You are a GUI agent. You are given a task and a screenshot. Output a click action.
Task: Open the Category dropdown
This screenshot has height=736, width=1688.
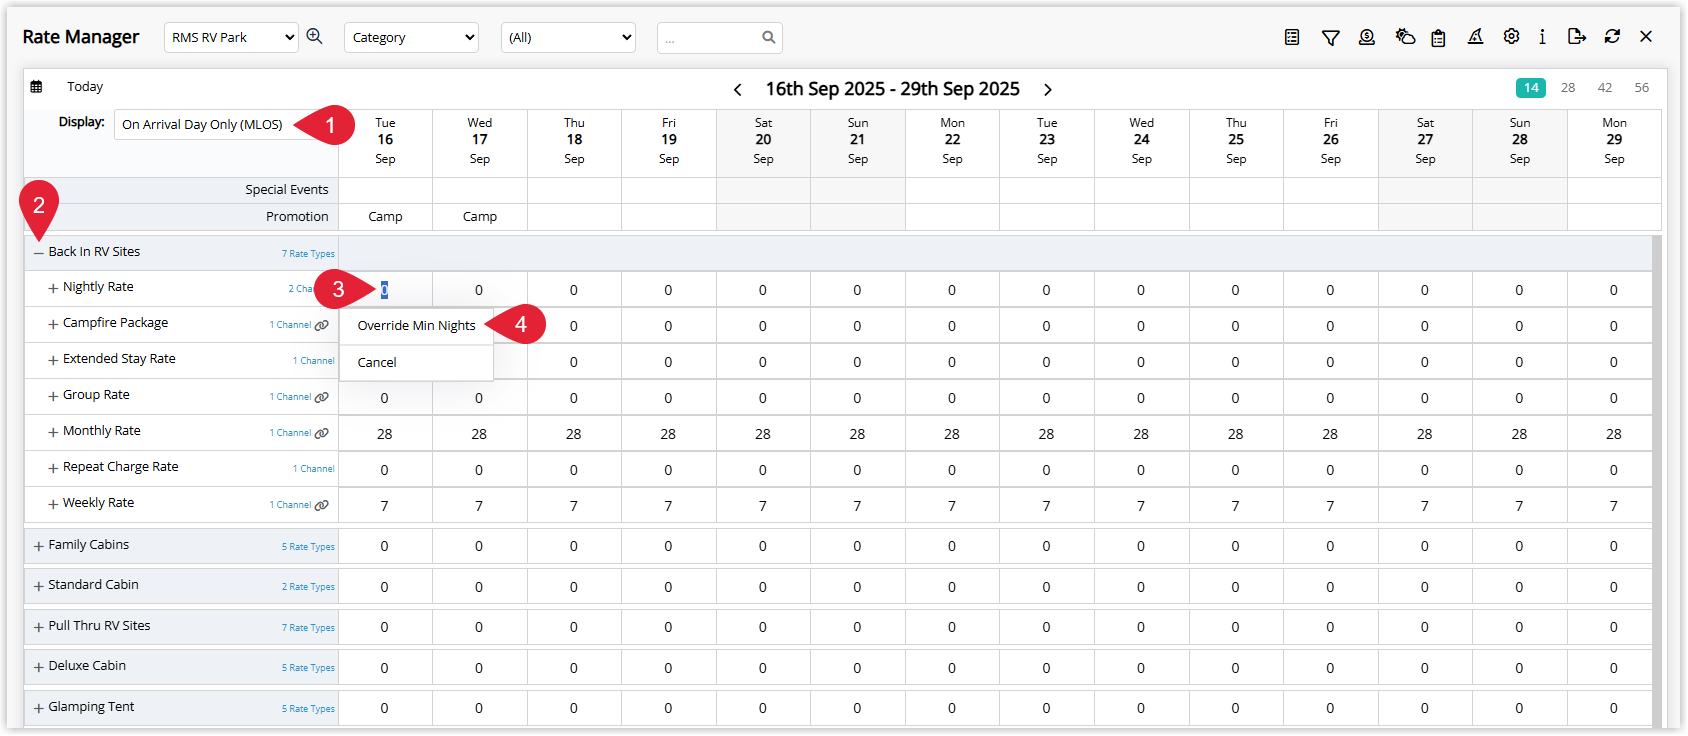[x=411, y=38]
